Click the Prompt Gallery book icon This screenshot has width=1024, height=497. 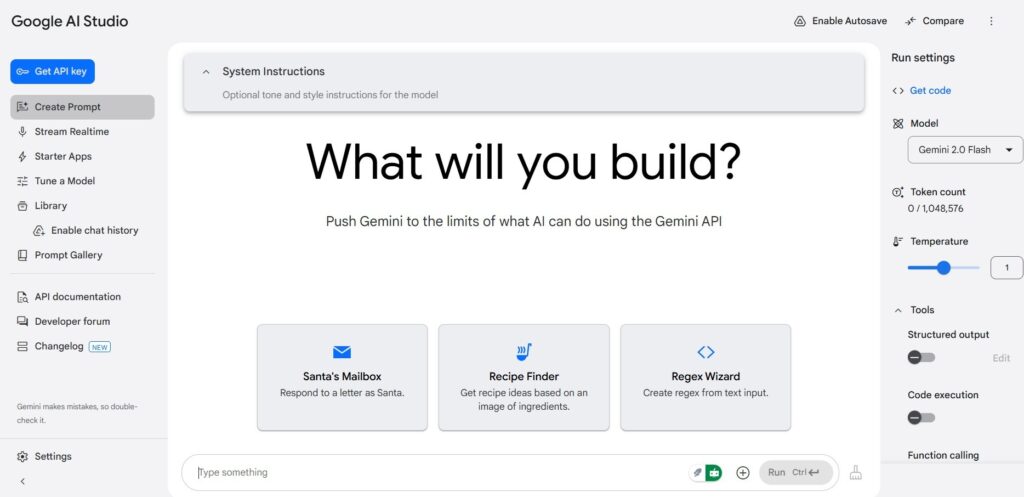click(x=22, y=255)
